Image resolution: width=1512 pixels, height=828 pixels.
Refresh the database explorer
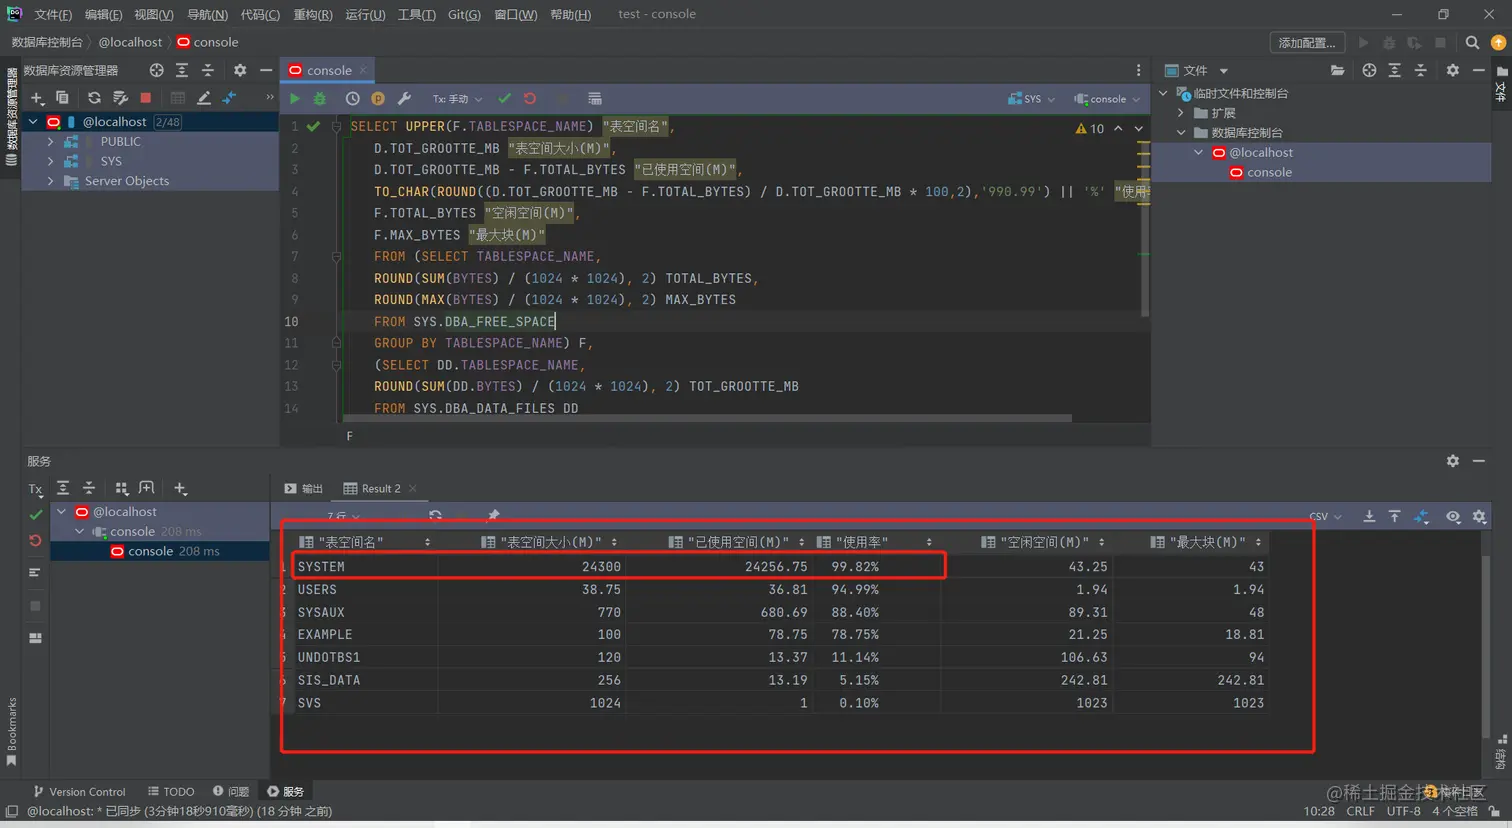[94, 98]
